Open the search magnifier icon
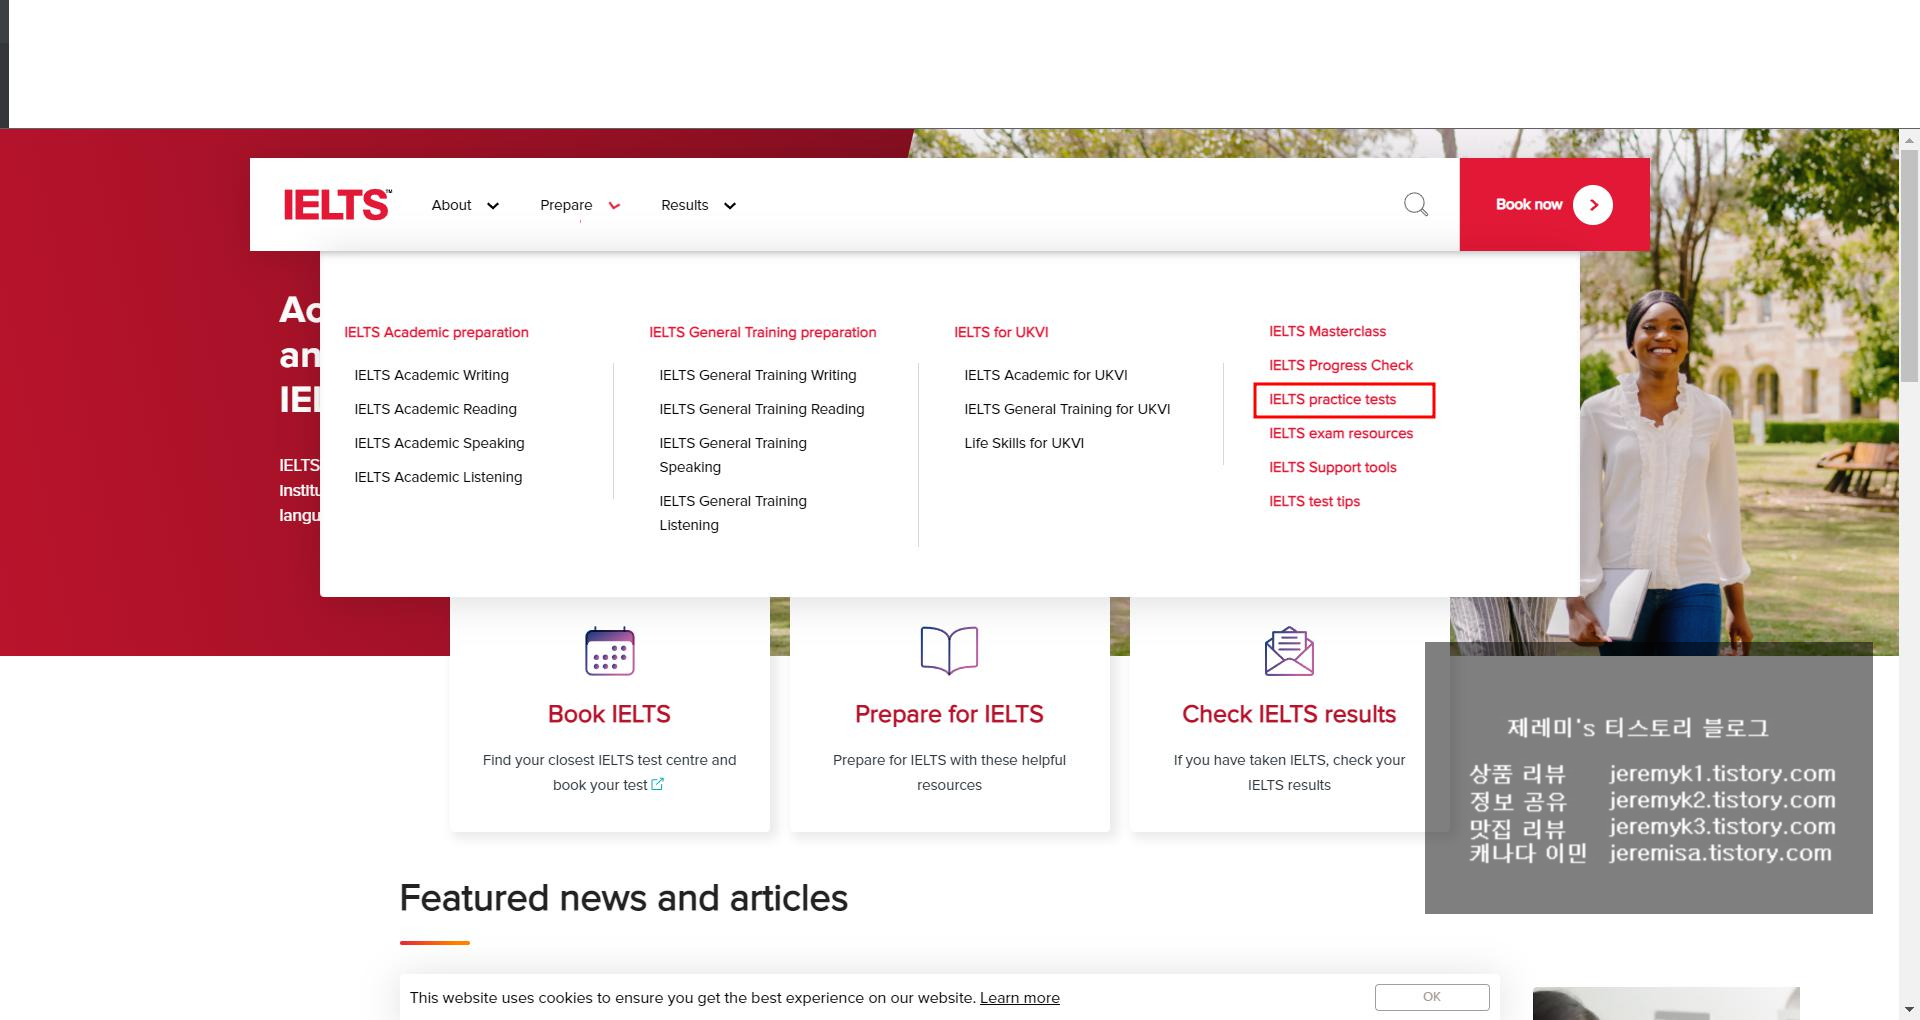The height and width of the screenshot is (1020, 1920). click(1416, 205)
